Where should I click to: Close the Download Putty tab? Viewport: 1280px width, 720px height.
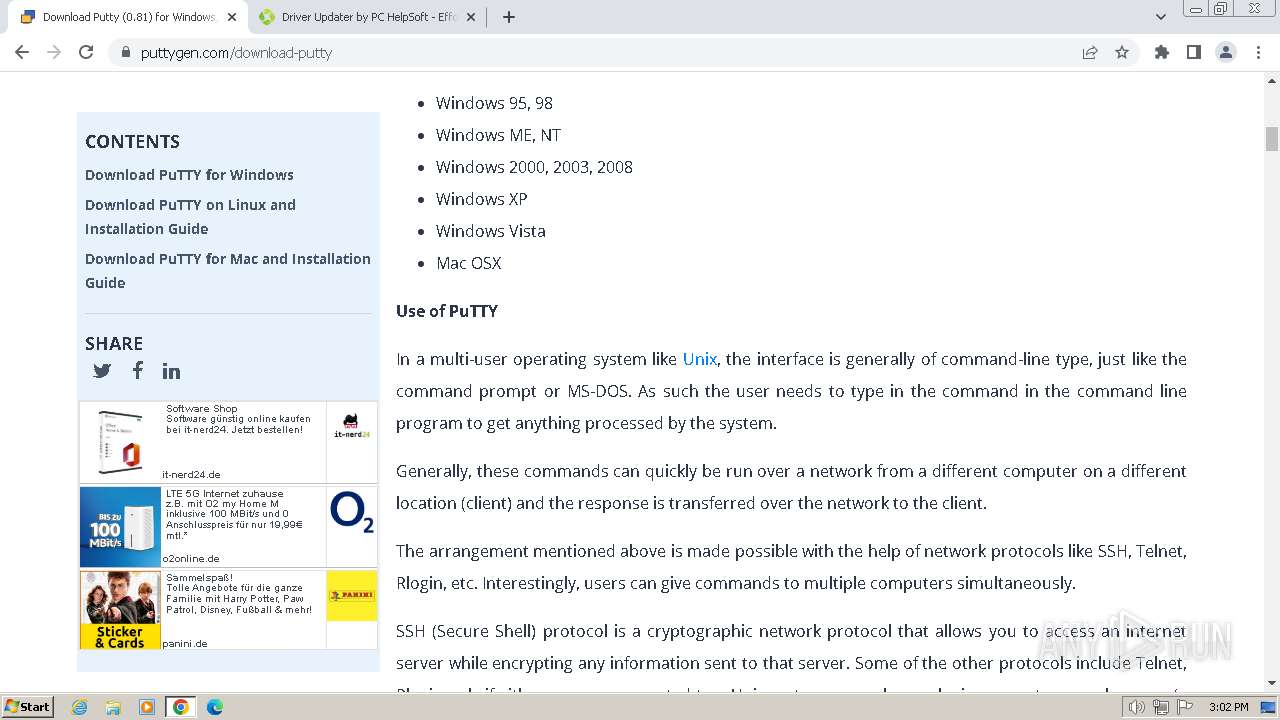click(x=232, y=17)
